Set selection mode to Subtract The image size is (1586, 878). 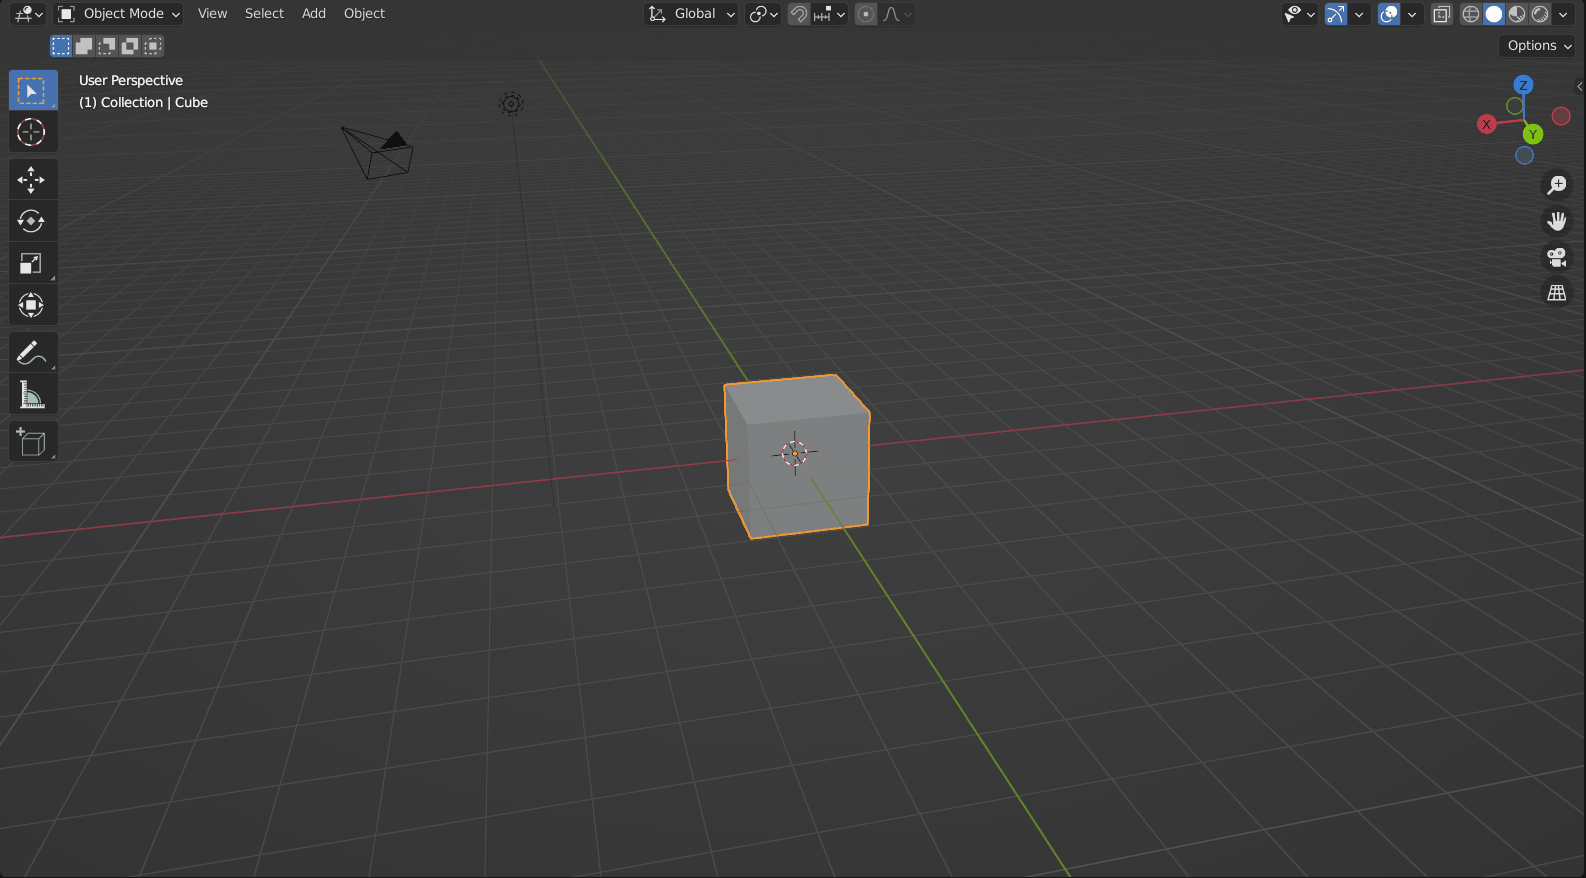pyautogui.click(x=107, y=46)
